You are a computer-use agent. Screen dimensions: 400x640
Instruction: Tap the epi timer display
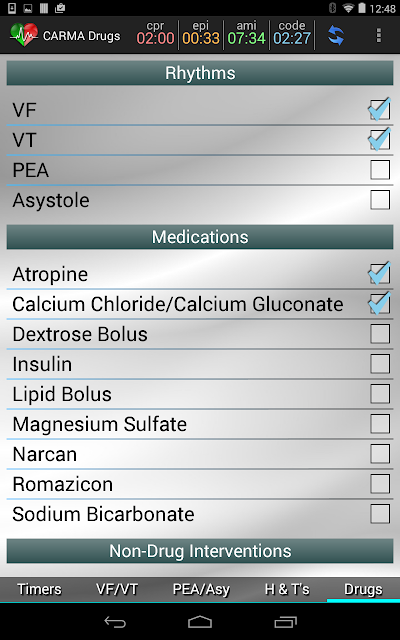point(201,33)
